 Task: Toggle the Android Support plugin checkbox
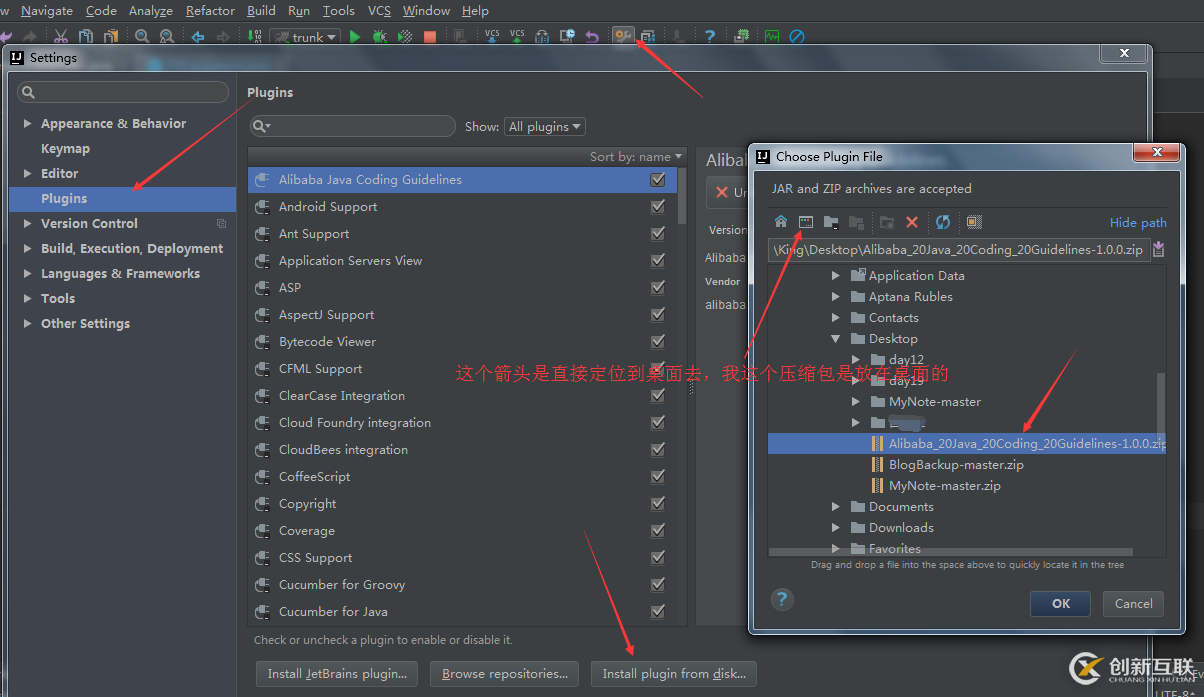point(658,207)
